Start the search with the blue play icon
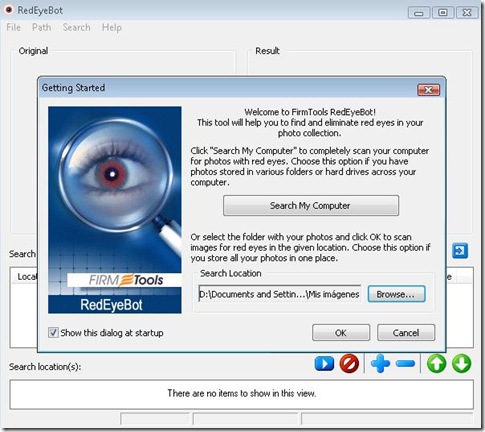The image size is (485, 432). tap(324, 363)
